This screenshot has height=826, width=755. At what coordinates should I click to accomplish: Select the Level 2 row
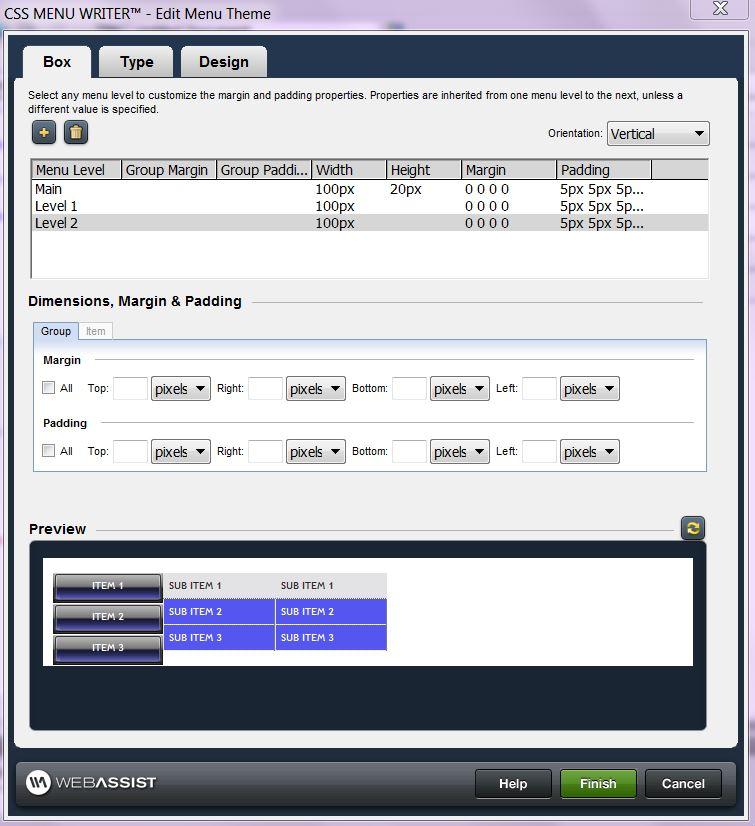[x=370, y=223]
